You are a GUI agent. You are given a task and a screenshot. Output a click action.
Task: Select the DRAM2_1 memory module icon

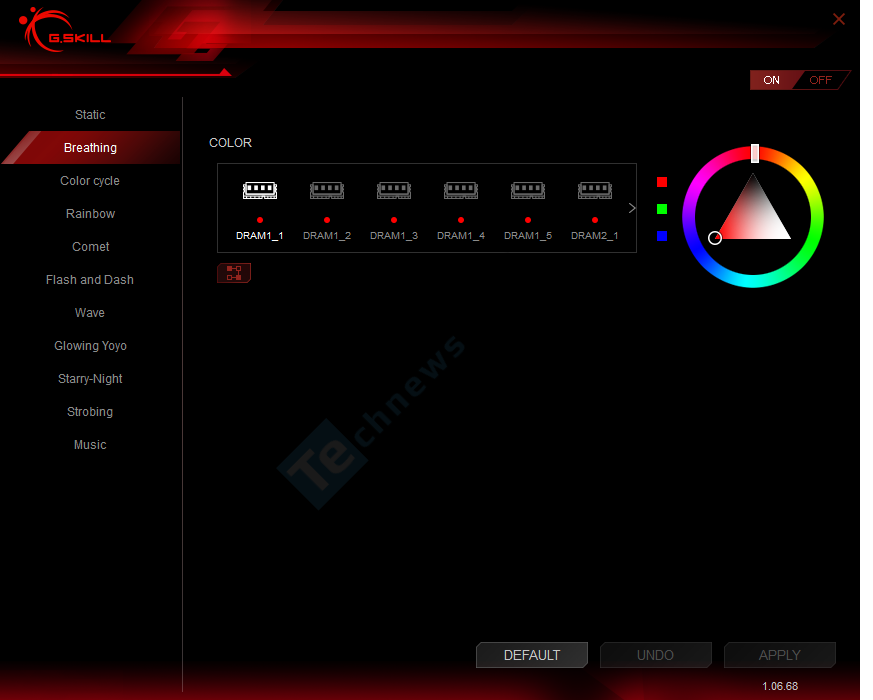click(x=595, y=190)
